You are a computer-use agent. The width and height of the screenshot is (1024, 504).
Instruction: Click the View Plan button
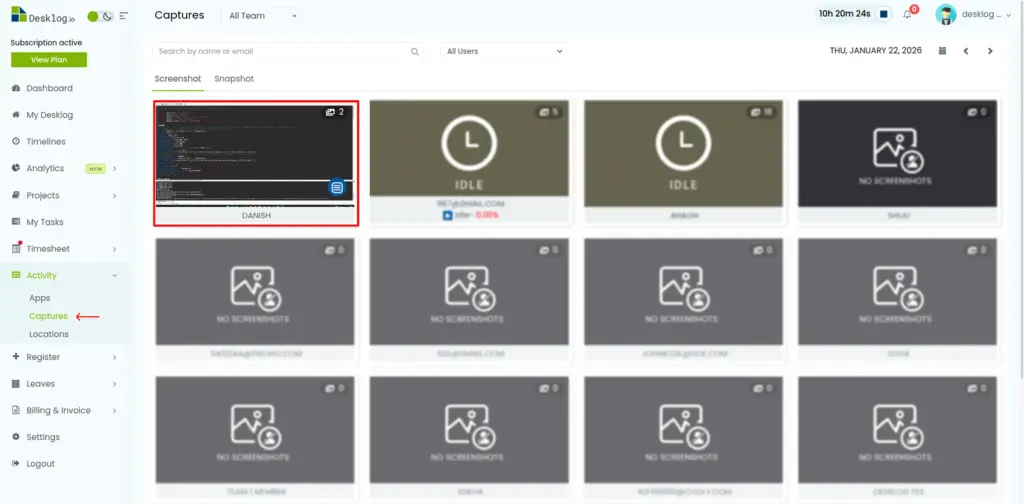(48, 60)
